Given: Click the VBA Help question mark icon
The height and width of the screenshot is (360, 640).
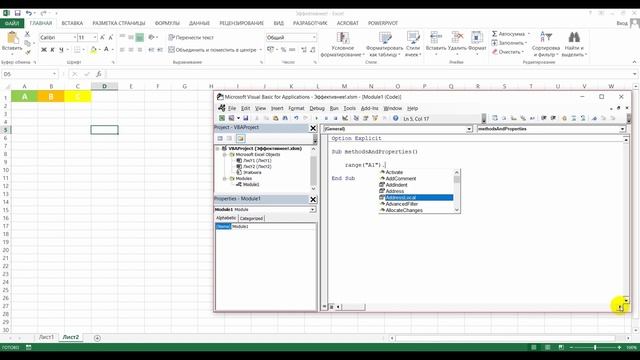Looking at the screenshot, I should pos(396,118).
